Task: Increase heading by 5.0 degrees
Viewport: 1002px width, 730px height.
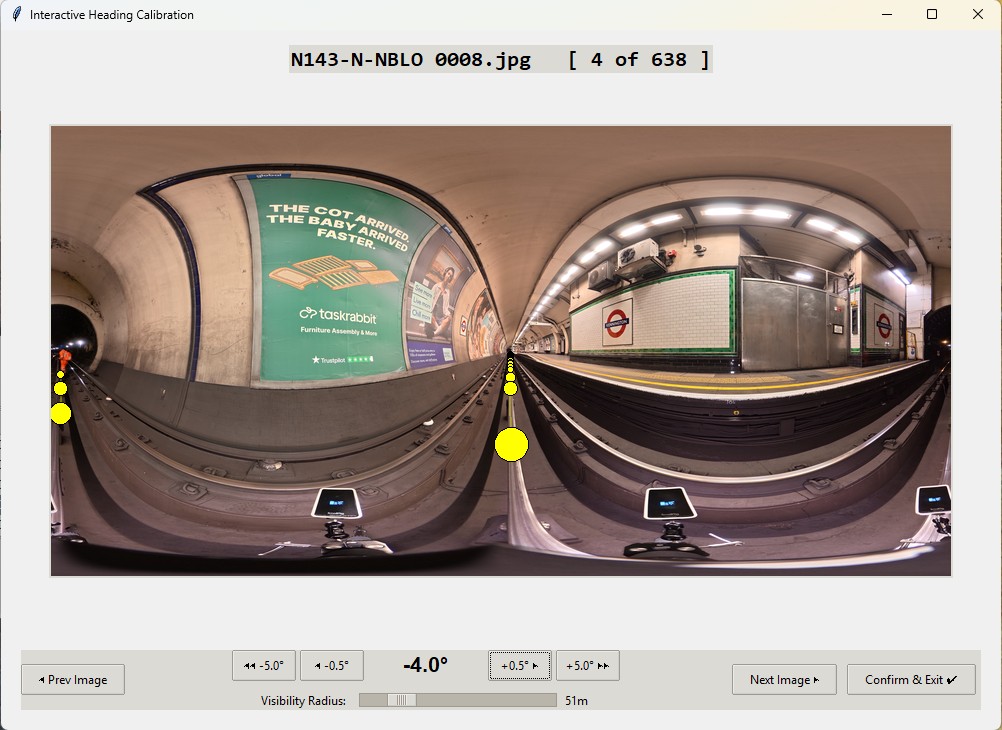Action: coord(587,665)
